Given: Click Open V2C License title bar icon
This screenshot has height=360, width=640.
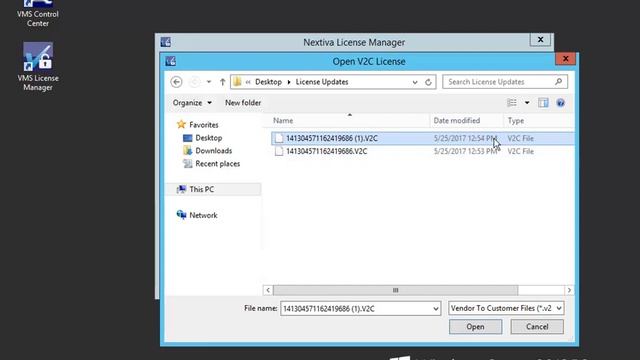Looking at the screenshot, I should (171, 61).
